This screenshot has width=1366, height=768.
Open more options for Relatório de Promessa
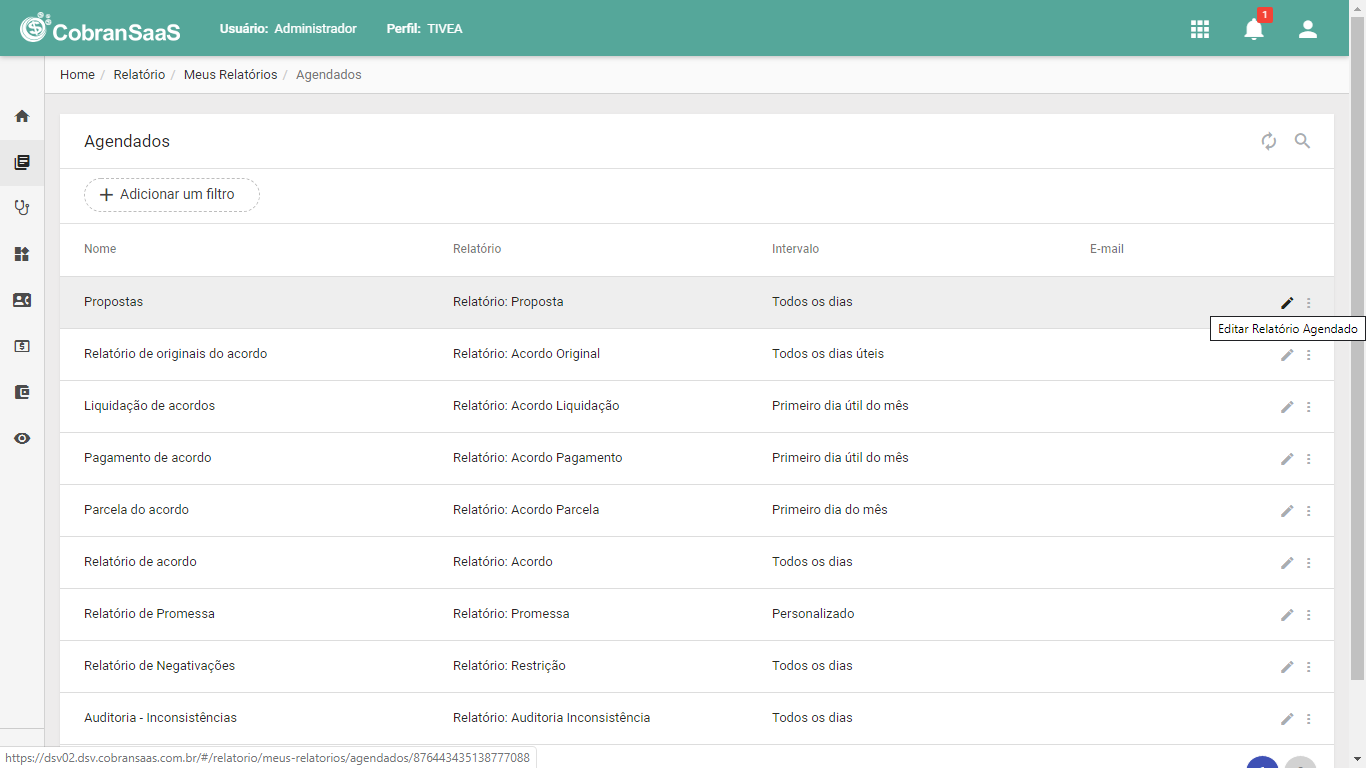[x=1309, y=615]
